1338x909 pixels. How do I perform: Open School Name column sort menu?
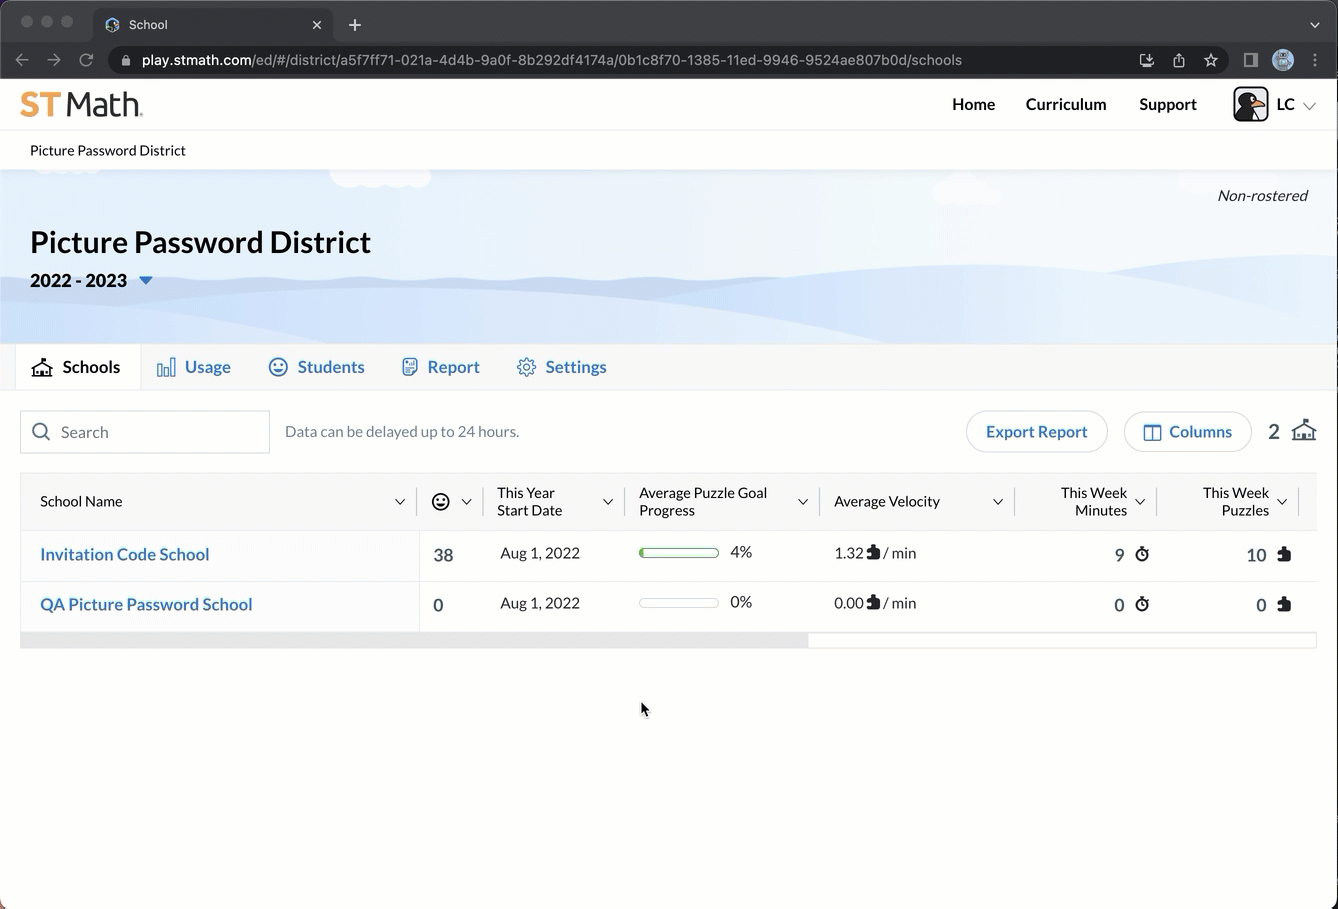coord(400,502)
